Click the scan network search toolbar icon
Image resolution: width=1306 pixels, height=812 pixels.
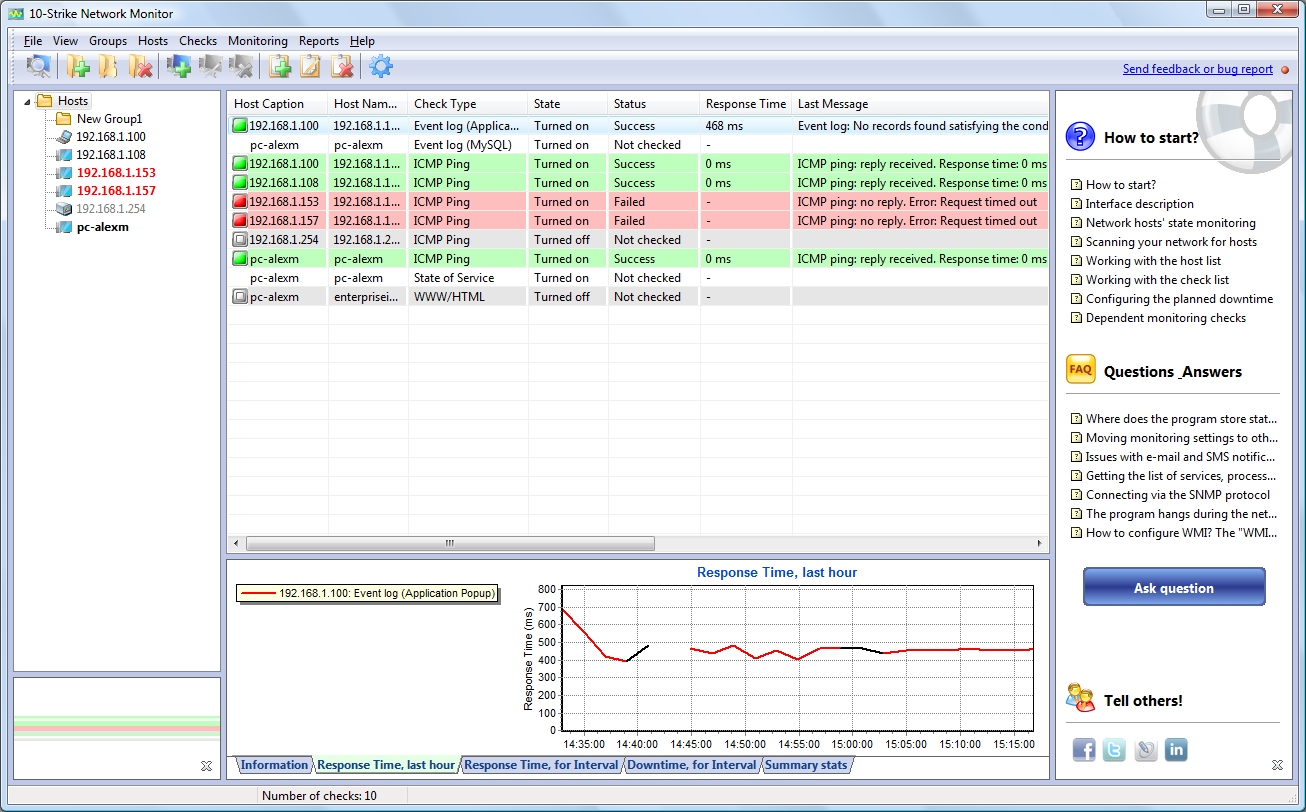38,67
